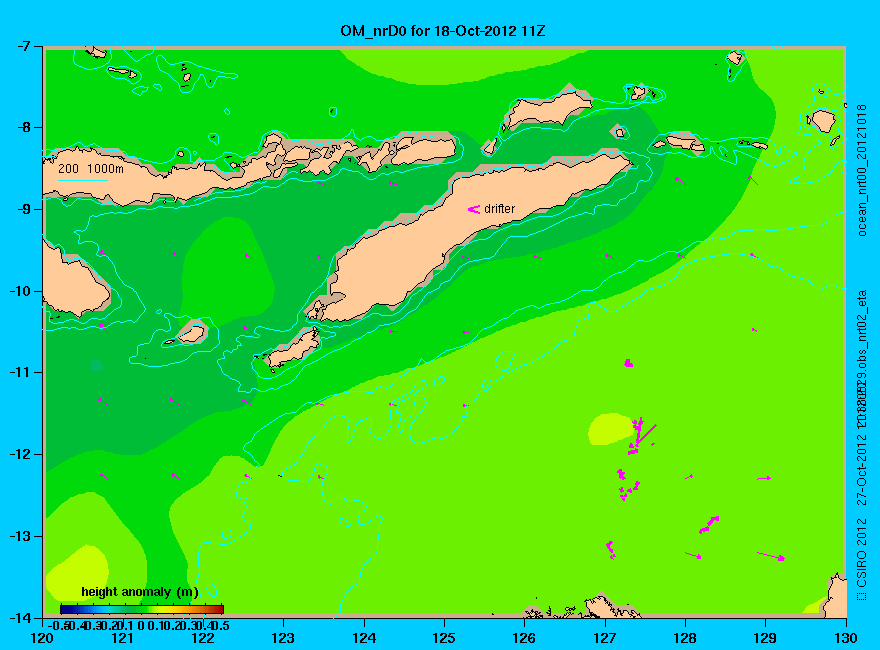Click the vertical 'ocean_nr00_20121018' text

tap(862, 171)
